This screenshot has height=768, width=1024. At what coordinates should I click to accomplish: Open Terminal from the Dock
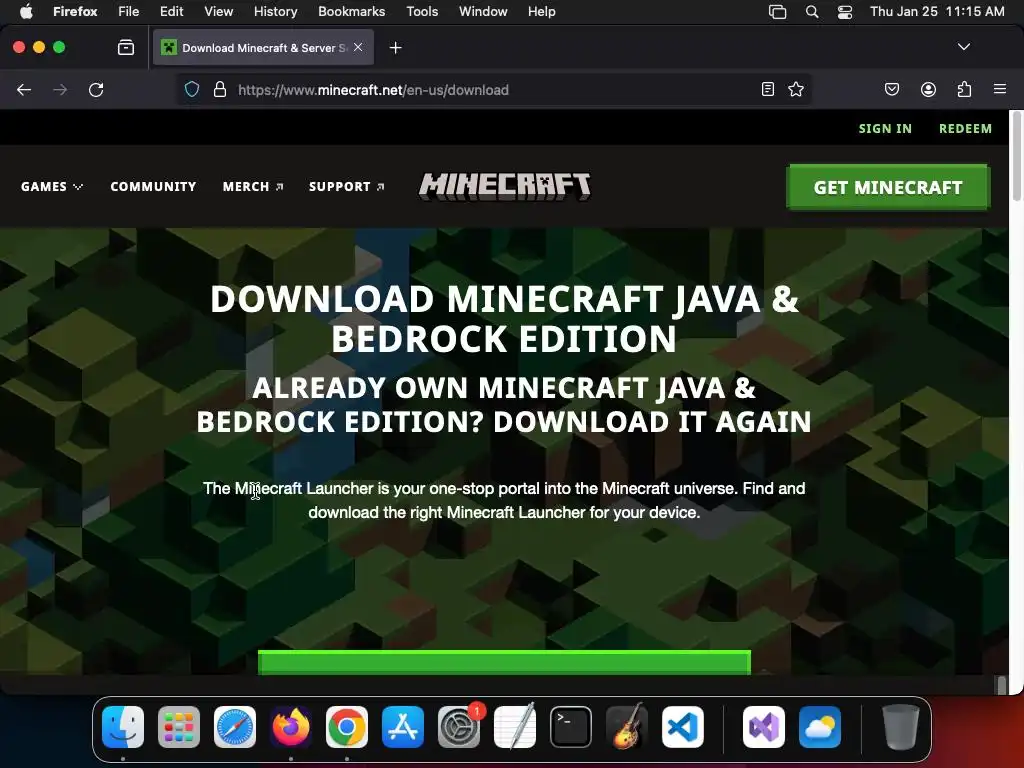pos(571,727)
